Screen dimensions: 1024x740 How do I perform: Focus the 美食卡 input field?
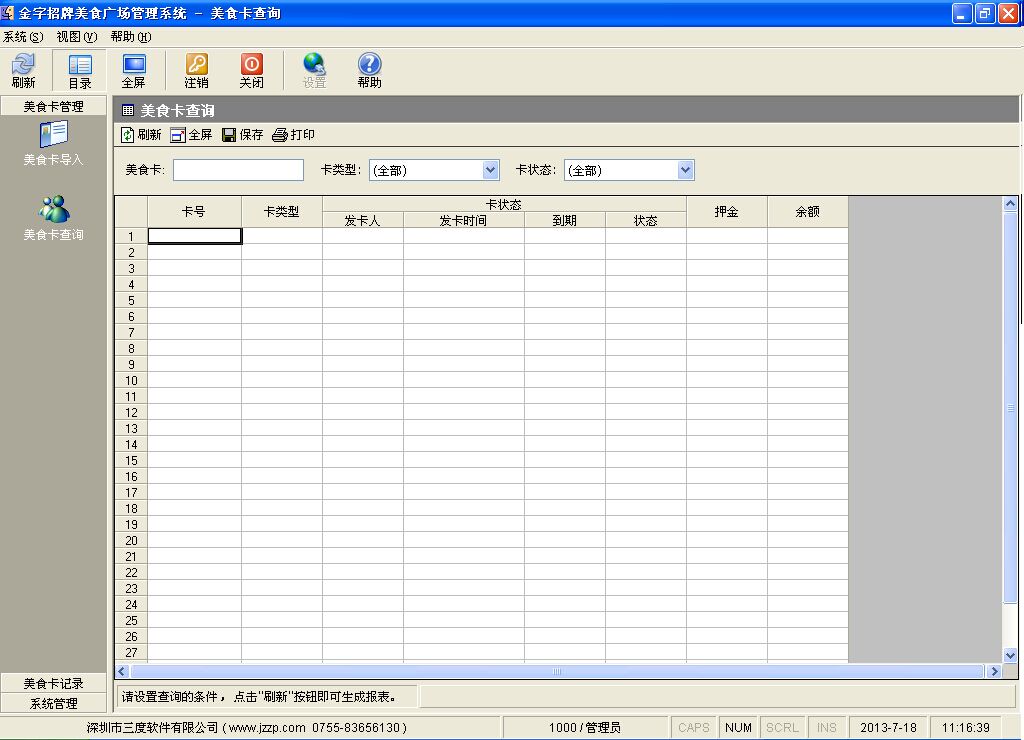point(238,170)
